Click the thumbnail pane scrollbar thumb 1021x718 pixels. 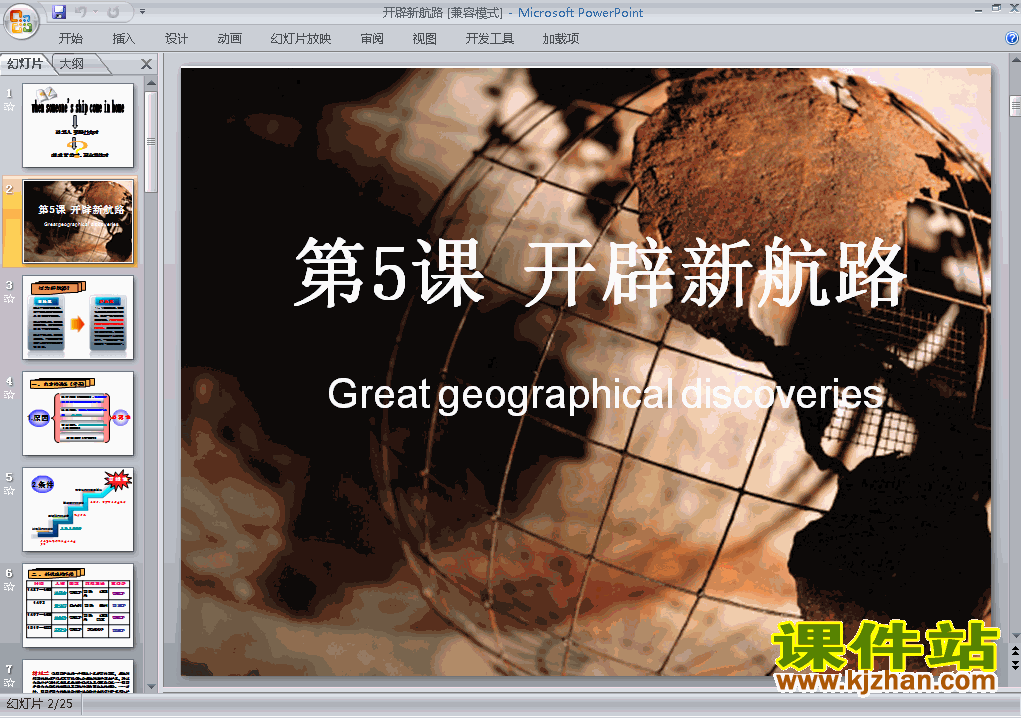point(151,142)
